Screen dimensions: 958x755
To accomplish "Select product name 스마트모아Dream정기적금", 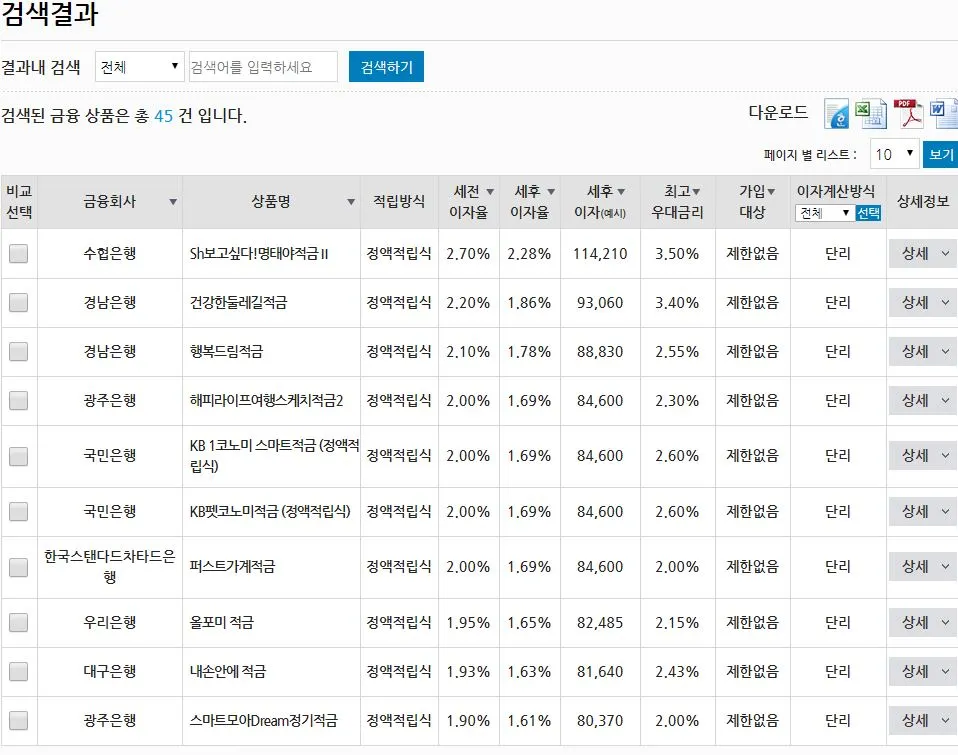I will tap(263, 720).
